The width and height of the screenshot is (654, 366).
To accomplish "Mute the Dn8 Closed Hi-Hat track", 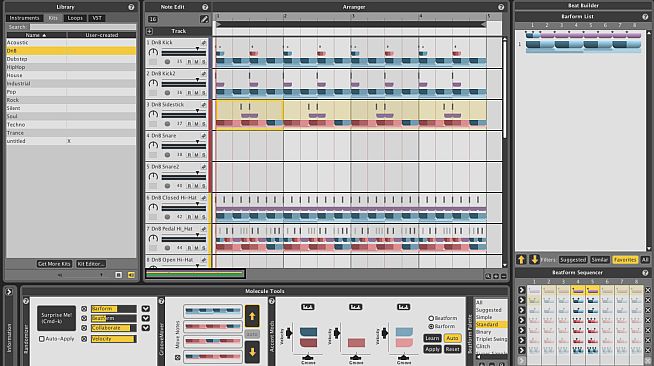I will (x=196, y=217).
